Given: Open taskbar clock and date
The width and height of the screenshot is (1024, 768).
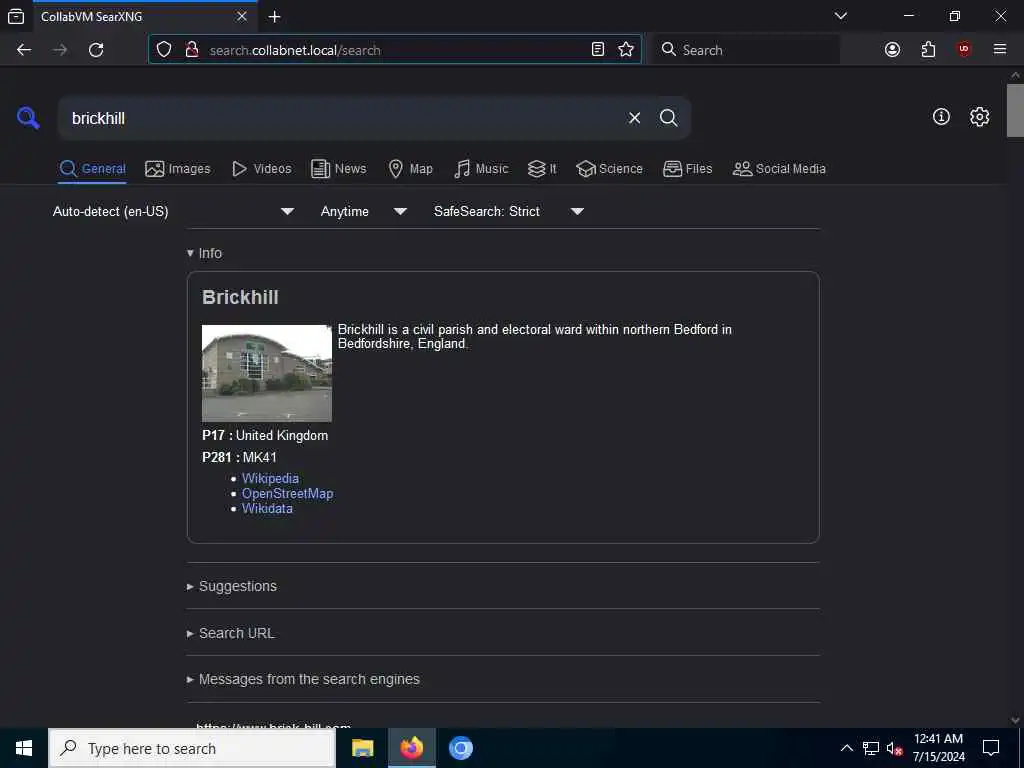Looking at the screenshot, I should click(x=938, y=748).
